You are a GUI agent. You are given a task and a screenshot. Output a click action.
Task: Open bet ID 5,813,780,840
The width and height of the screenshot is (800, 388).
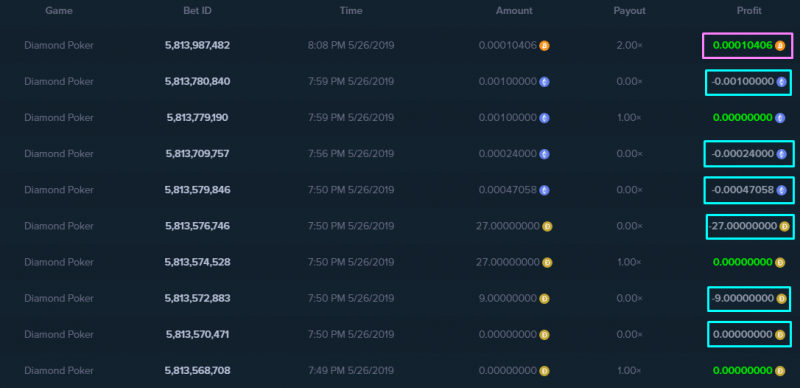[197, 82]
